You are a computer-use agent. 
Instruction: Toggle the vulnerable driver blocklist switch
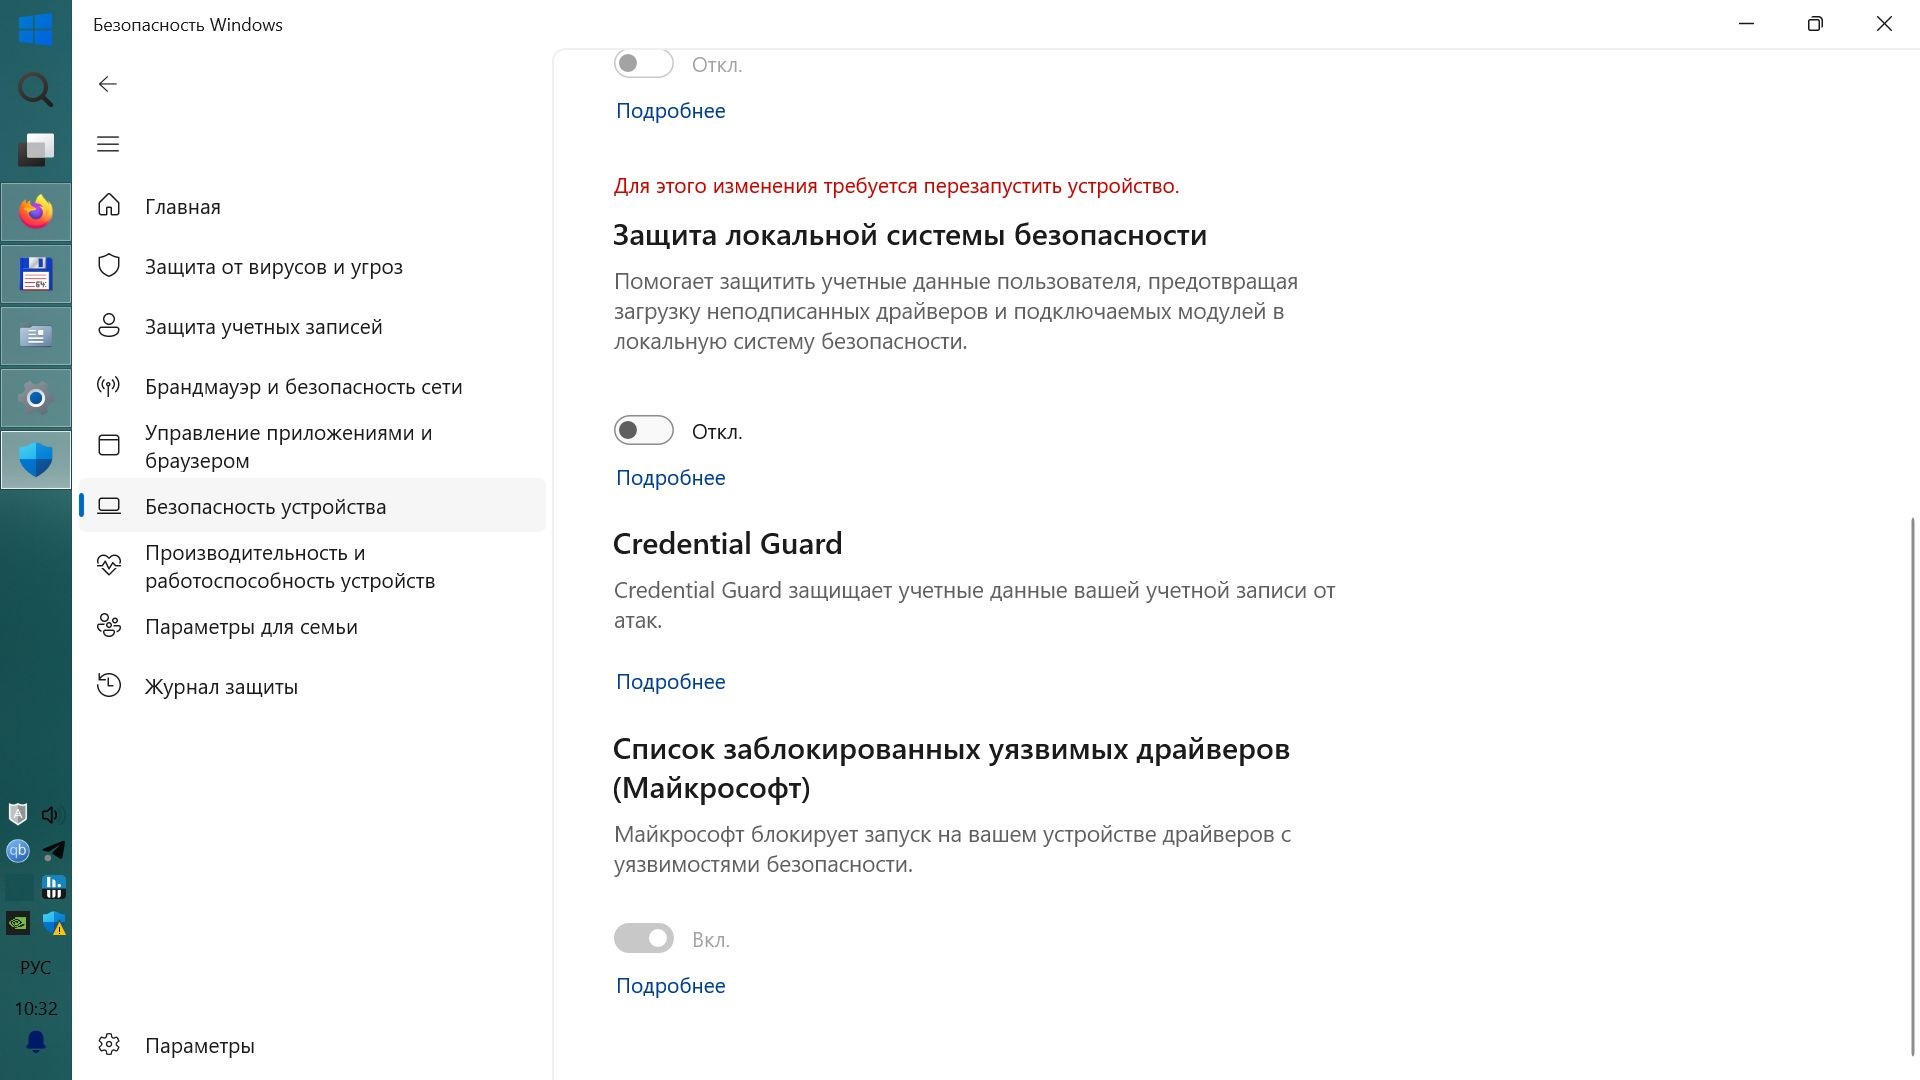point(643,939)
